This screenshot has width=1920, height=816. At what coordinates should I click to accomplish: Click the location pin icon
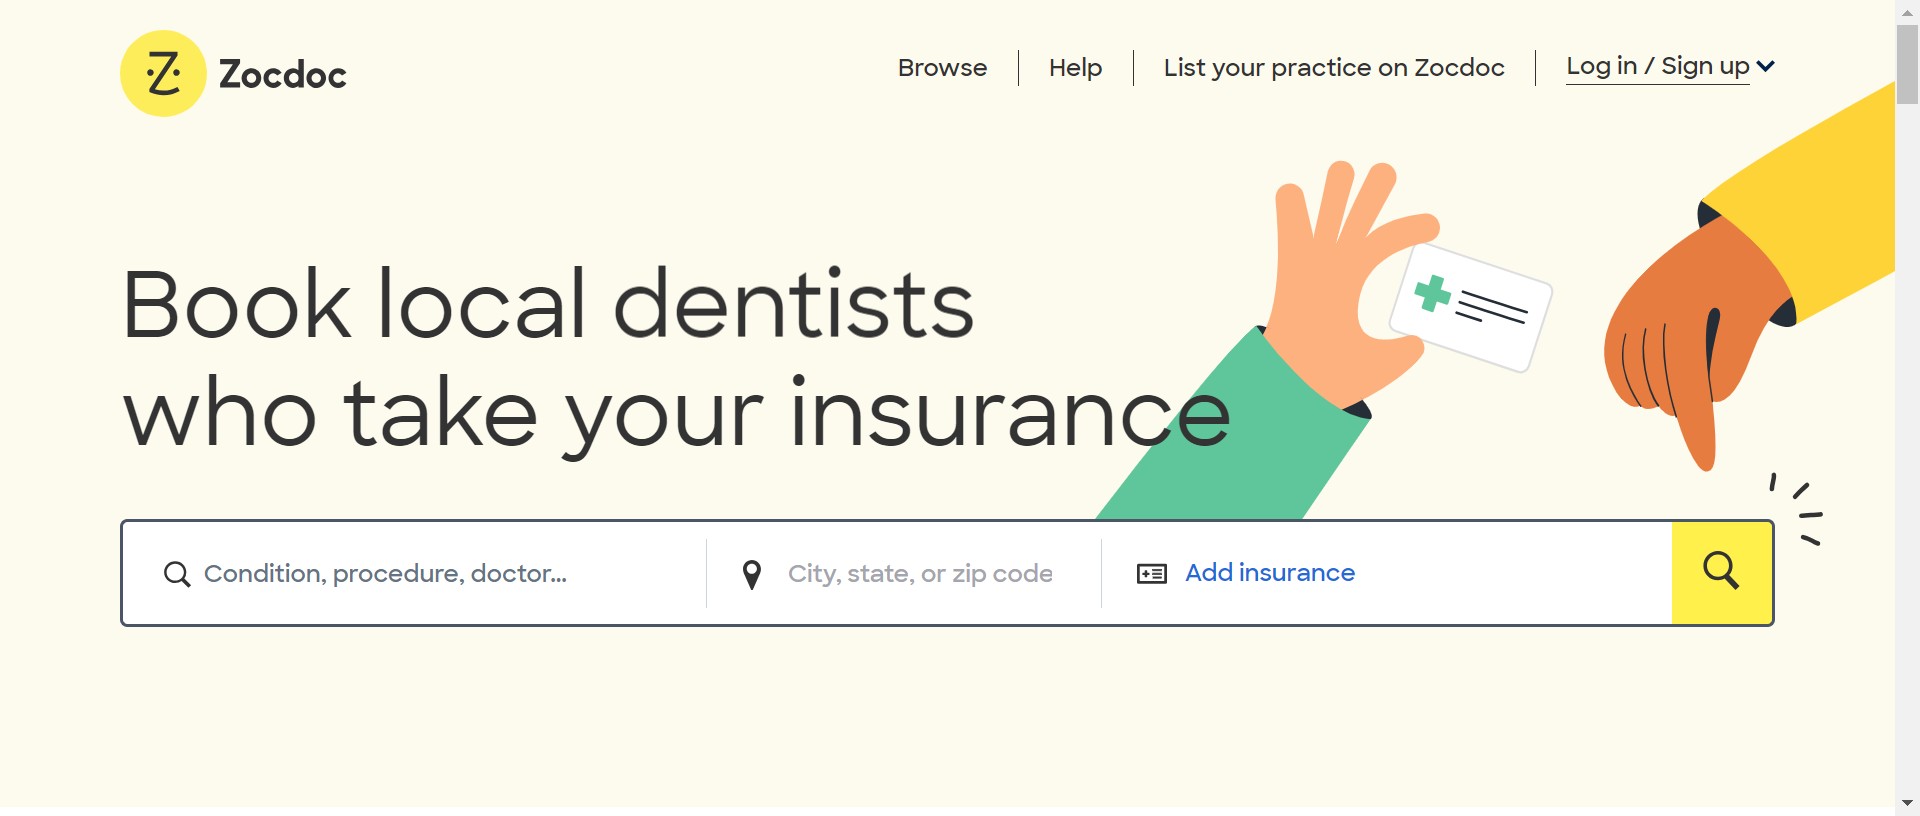point(752,574)
